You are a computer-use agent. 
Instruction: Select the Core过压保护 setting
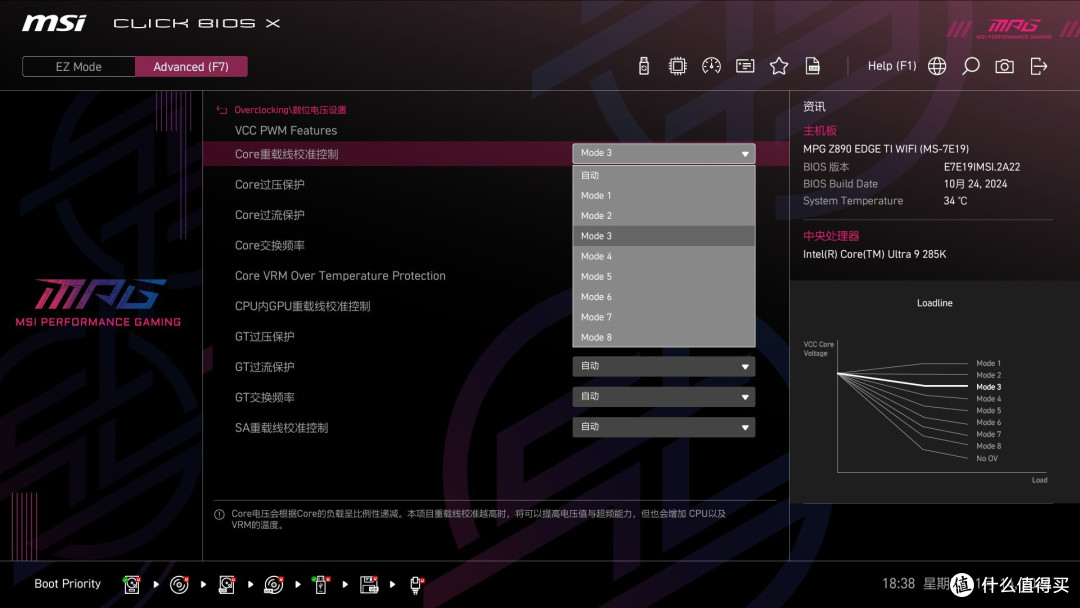pyautogui.click(x=269, y=185)
